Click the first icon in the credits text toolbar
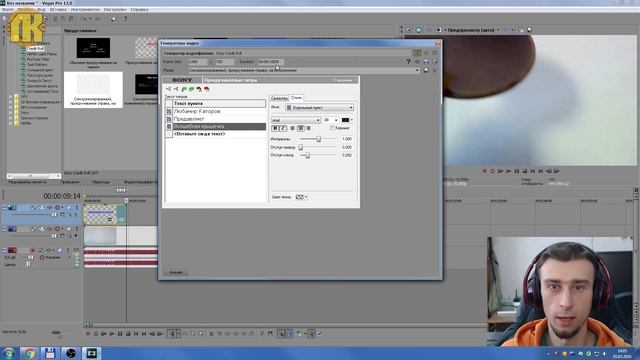The height and width of the screenshot is (360, 640). [168, 89]
